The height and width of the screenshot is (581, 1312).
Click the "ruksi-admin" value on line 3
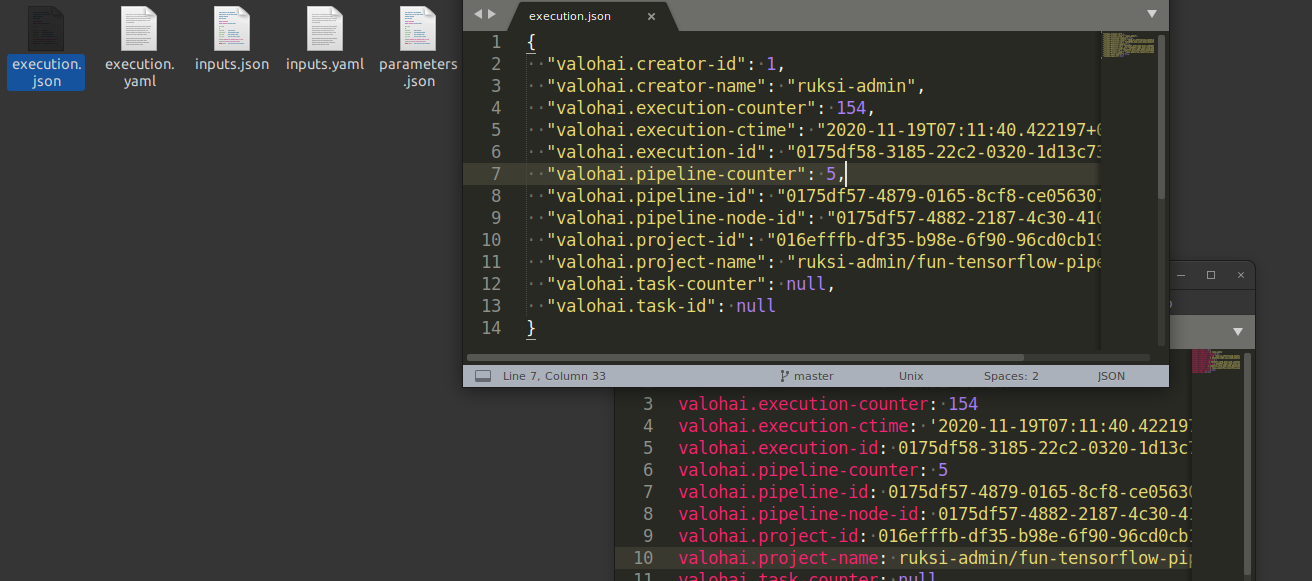coord(856,86)
